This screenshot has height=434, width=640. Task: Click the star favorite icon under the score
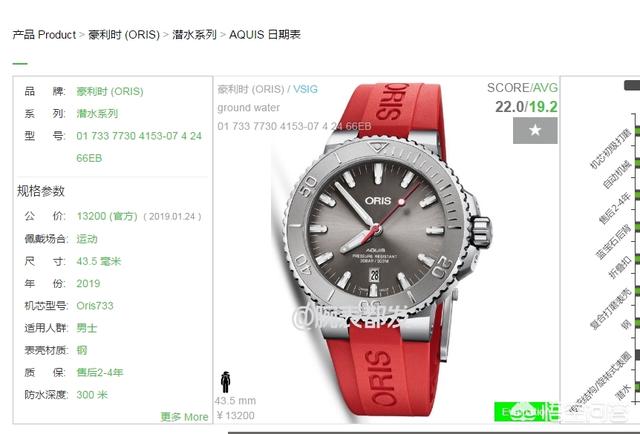click(535, 130)
